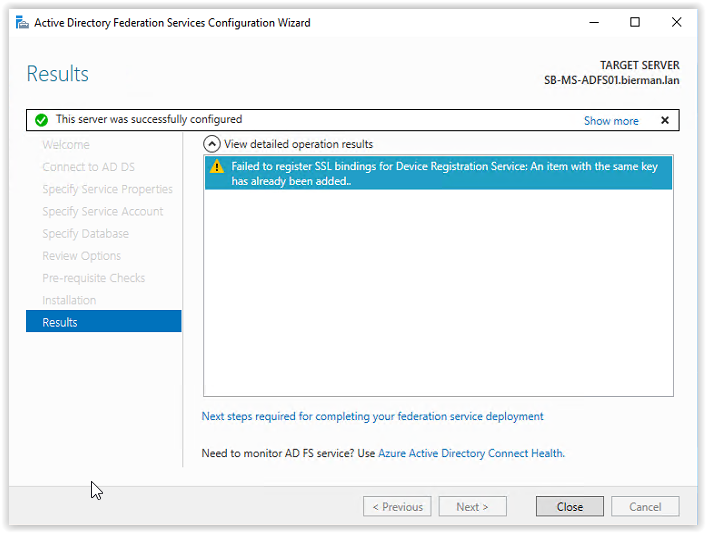Click the Close button

(x=570, y=506)
